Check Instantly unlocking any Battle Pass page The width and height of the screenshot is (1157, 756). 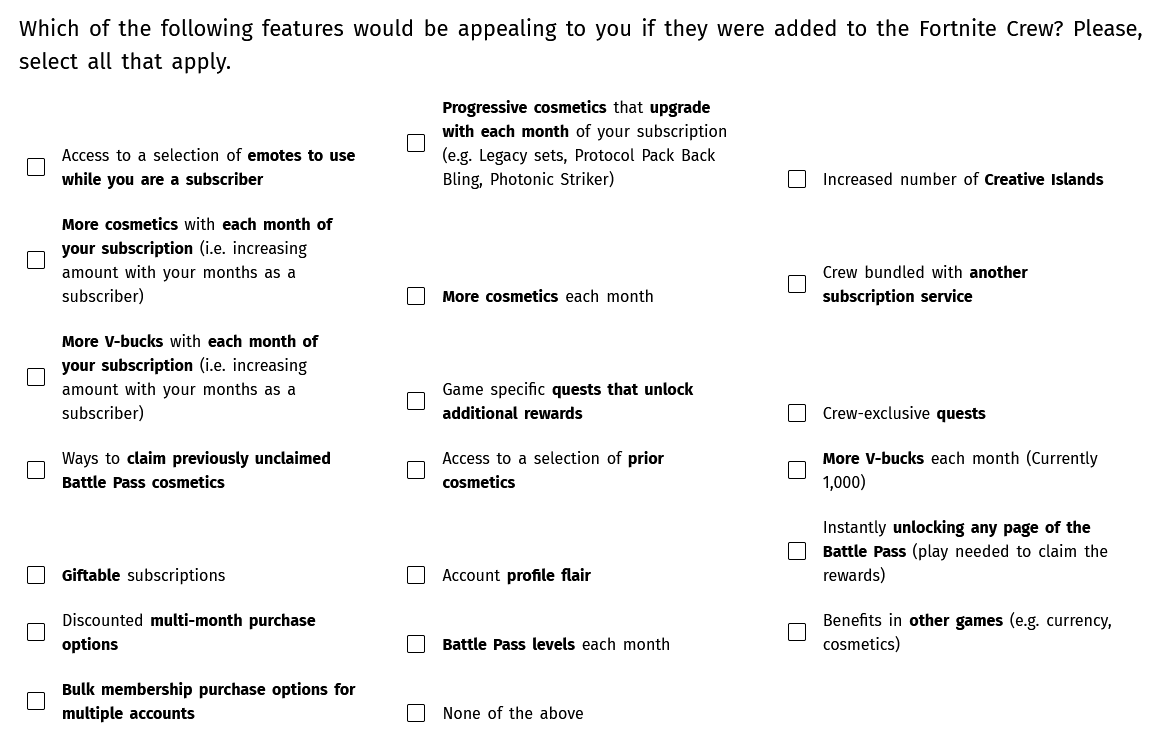tap(797, 551)
